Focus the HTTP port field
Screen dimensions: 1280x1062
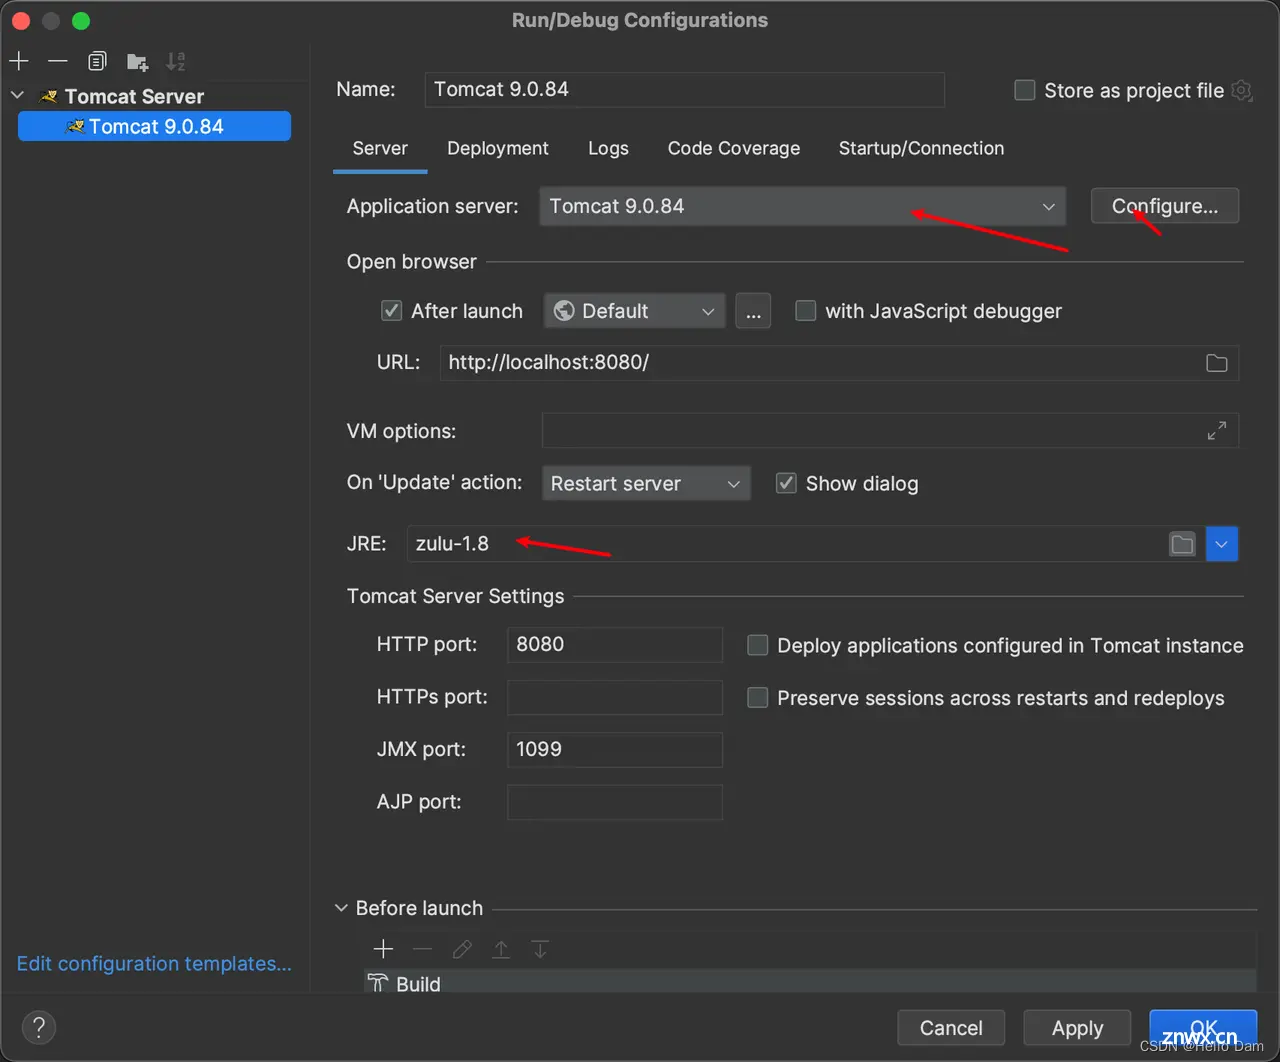point(615,645)
